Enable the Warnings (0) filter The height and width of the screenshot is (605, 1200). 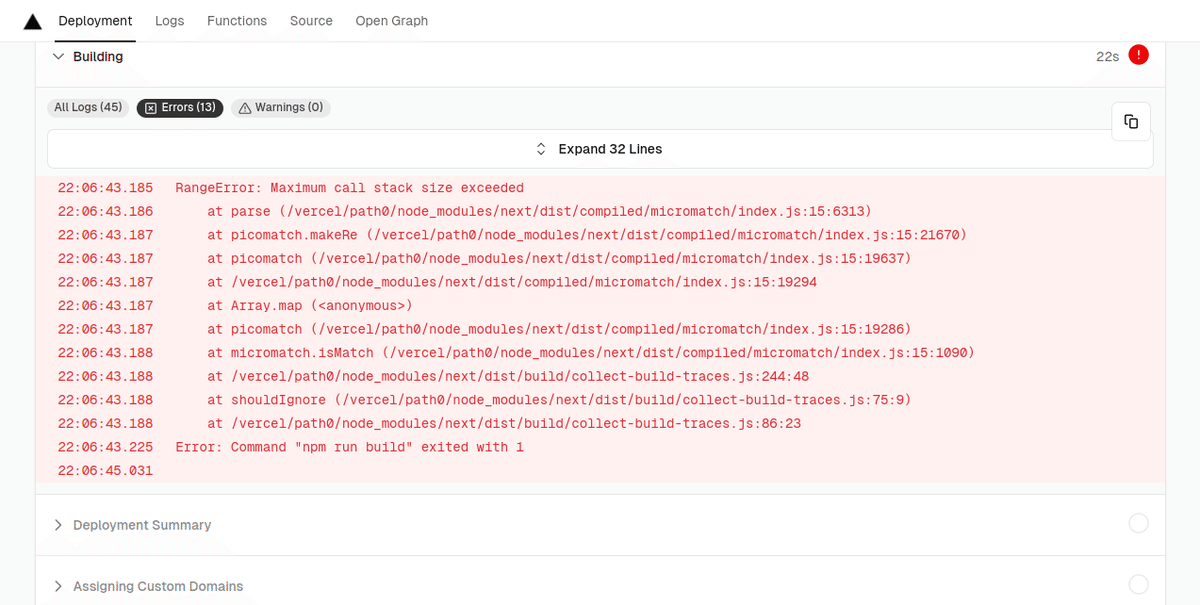tap(280, 107)
